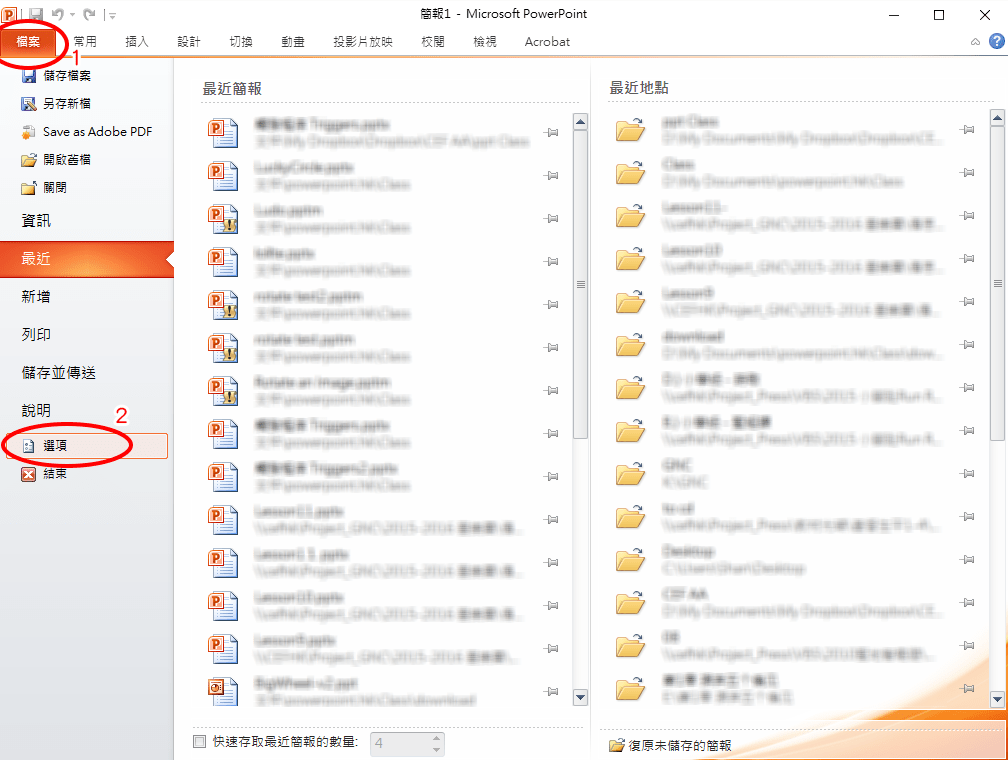Pin rotate text2.pptm to the list
1008x760 pixels.
click(551, 305)
